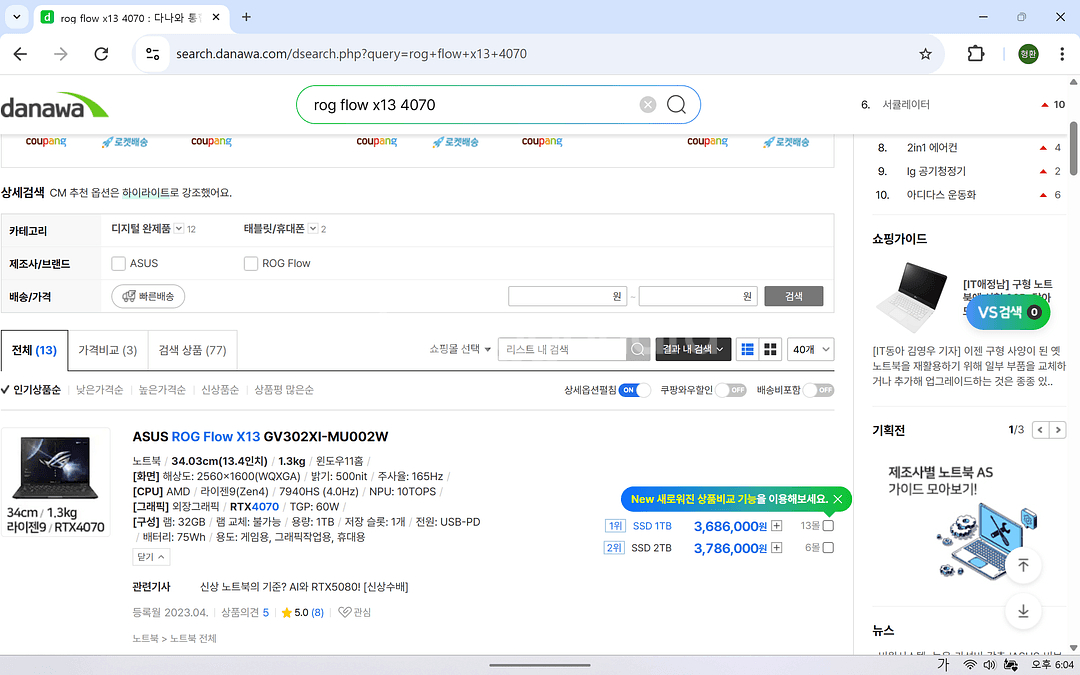Enable 쿠팡와우할인 toggle

click(731, 390)
